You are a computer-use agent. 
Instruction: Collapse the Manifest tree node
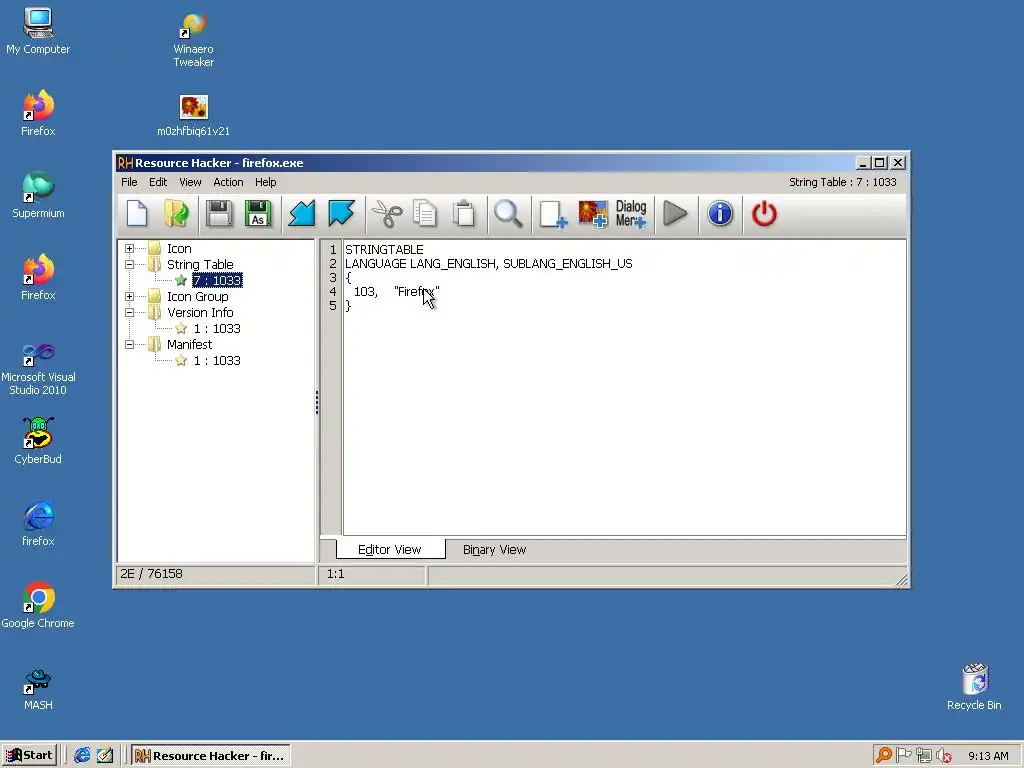129,345
